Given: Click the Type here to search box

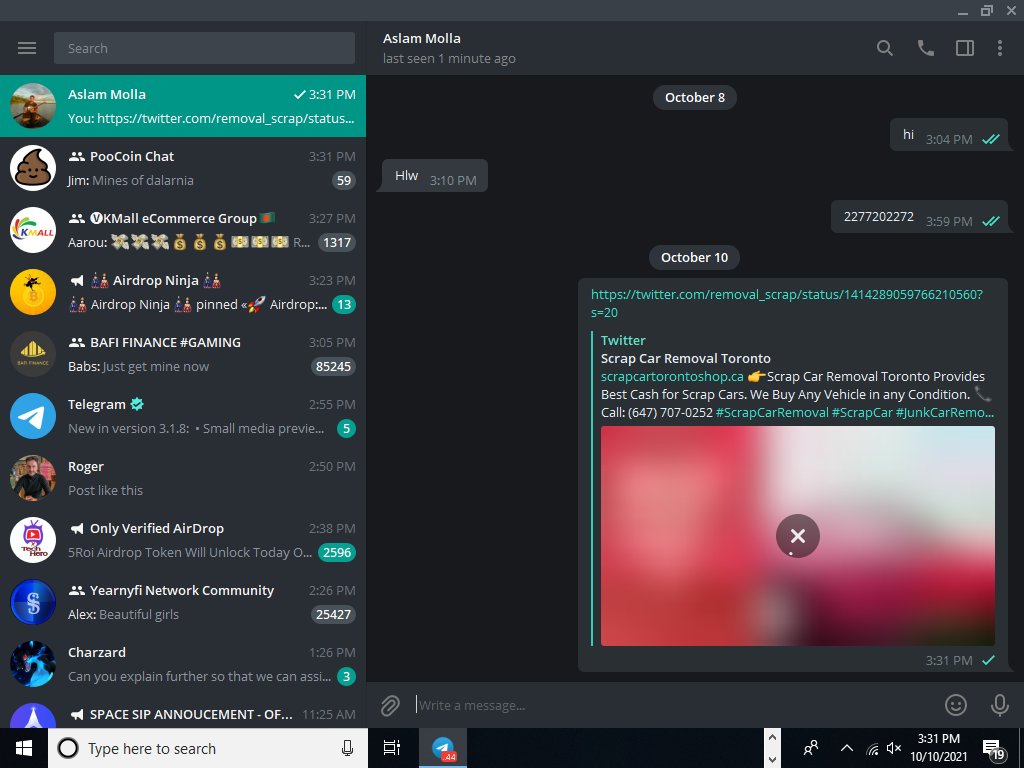Looking at the screenshot, I should tap(208, 748).
